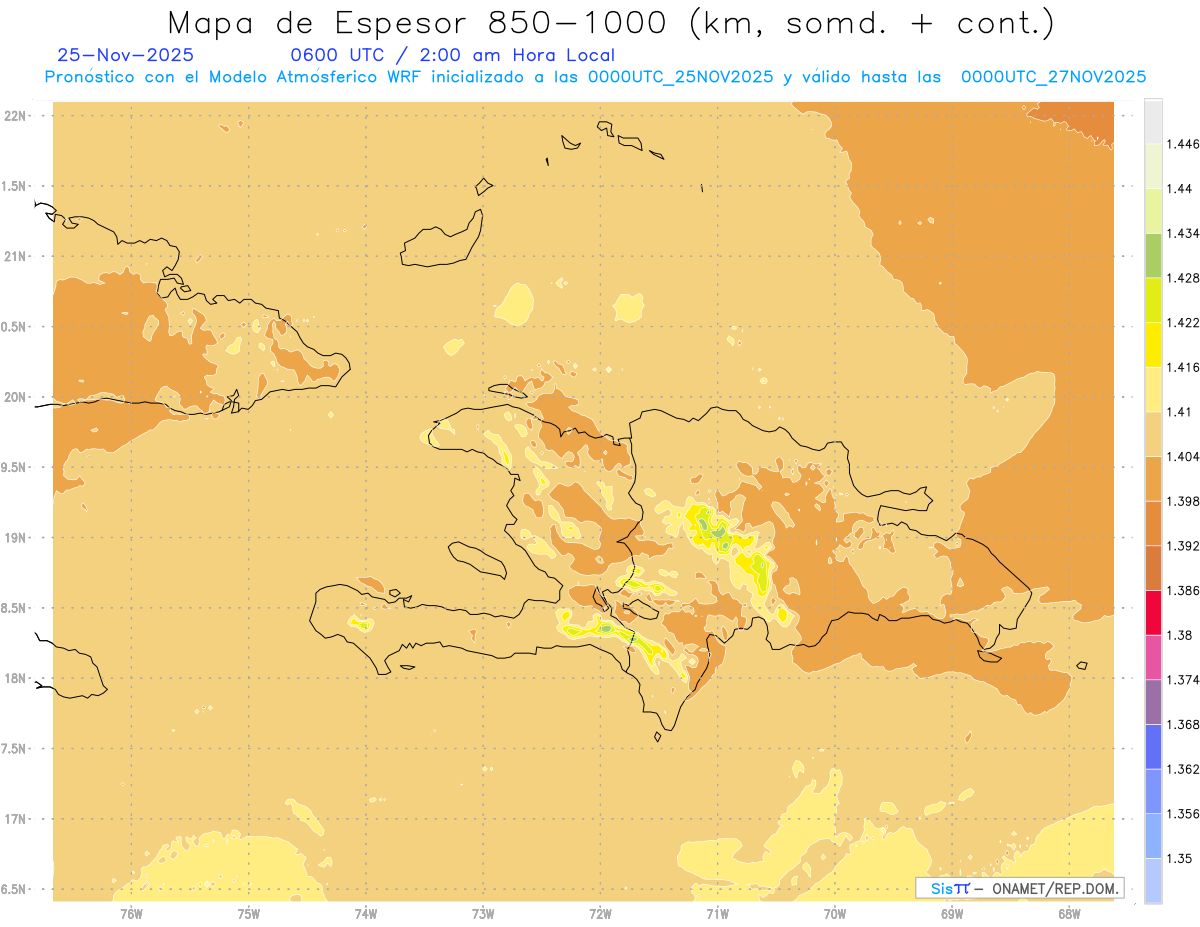Click the colorbar value '1.356'
This screenshot has width=1200, height=927.
point(1182,814)
